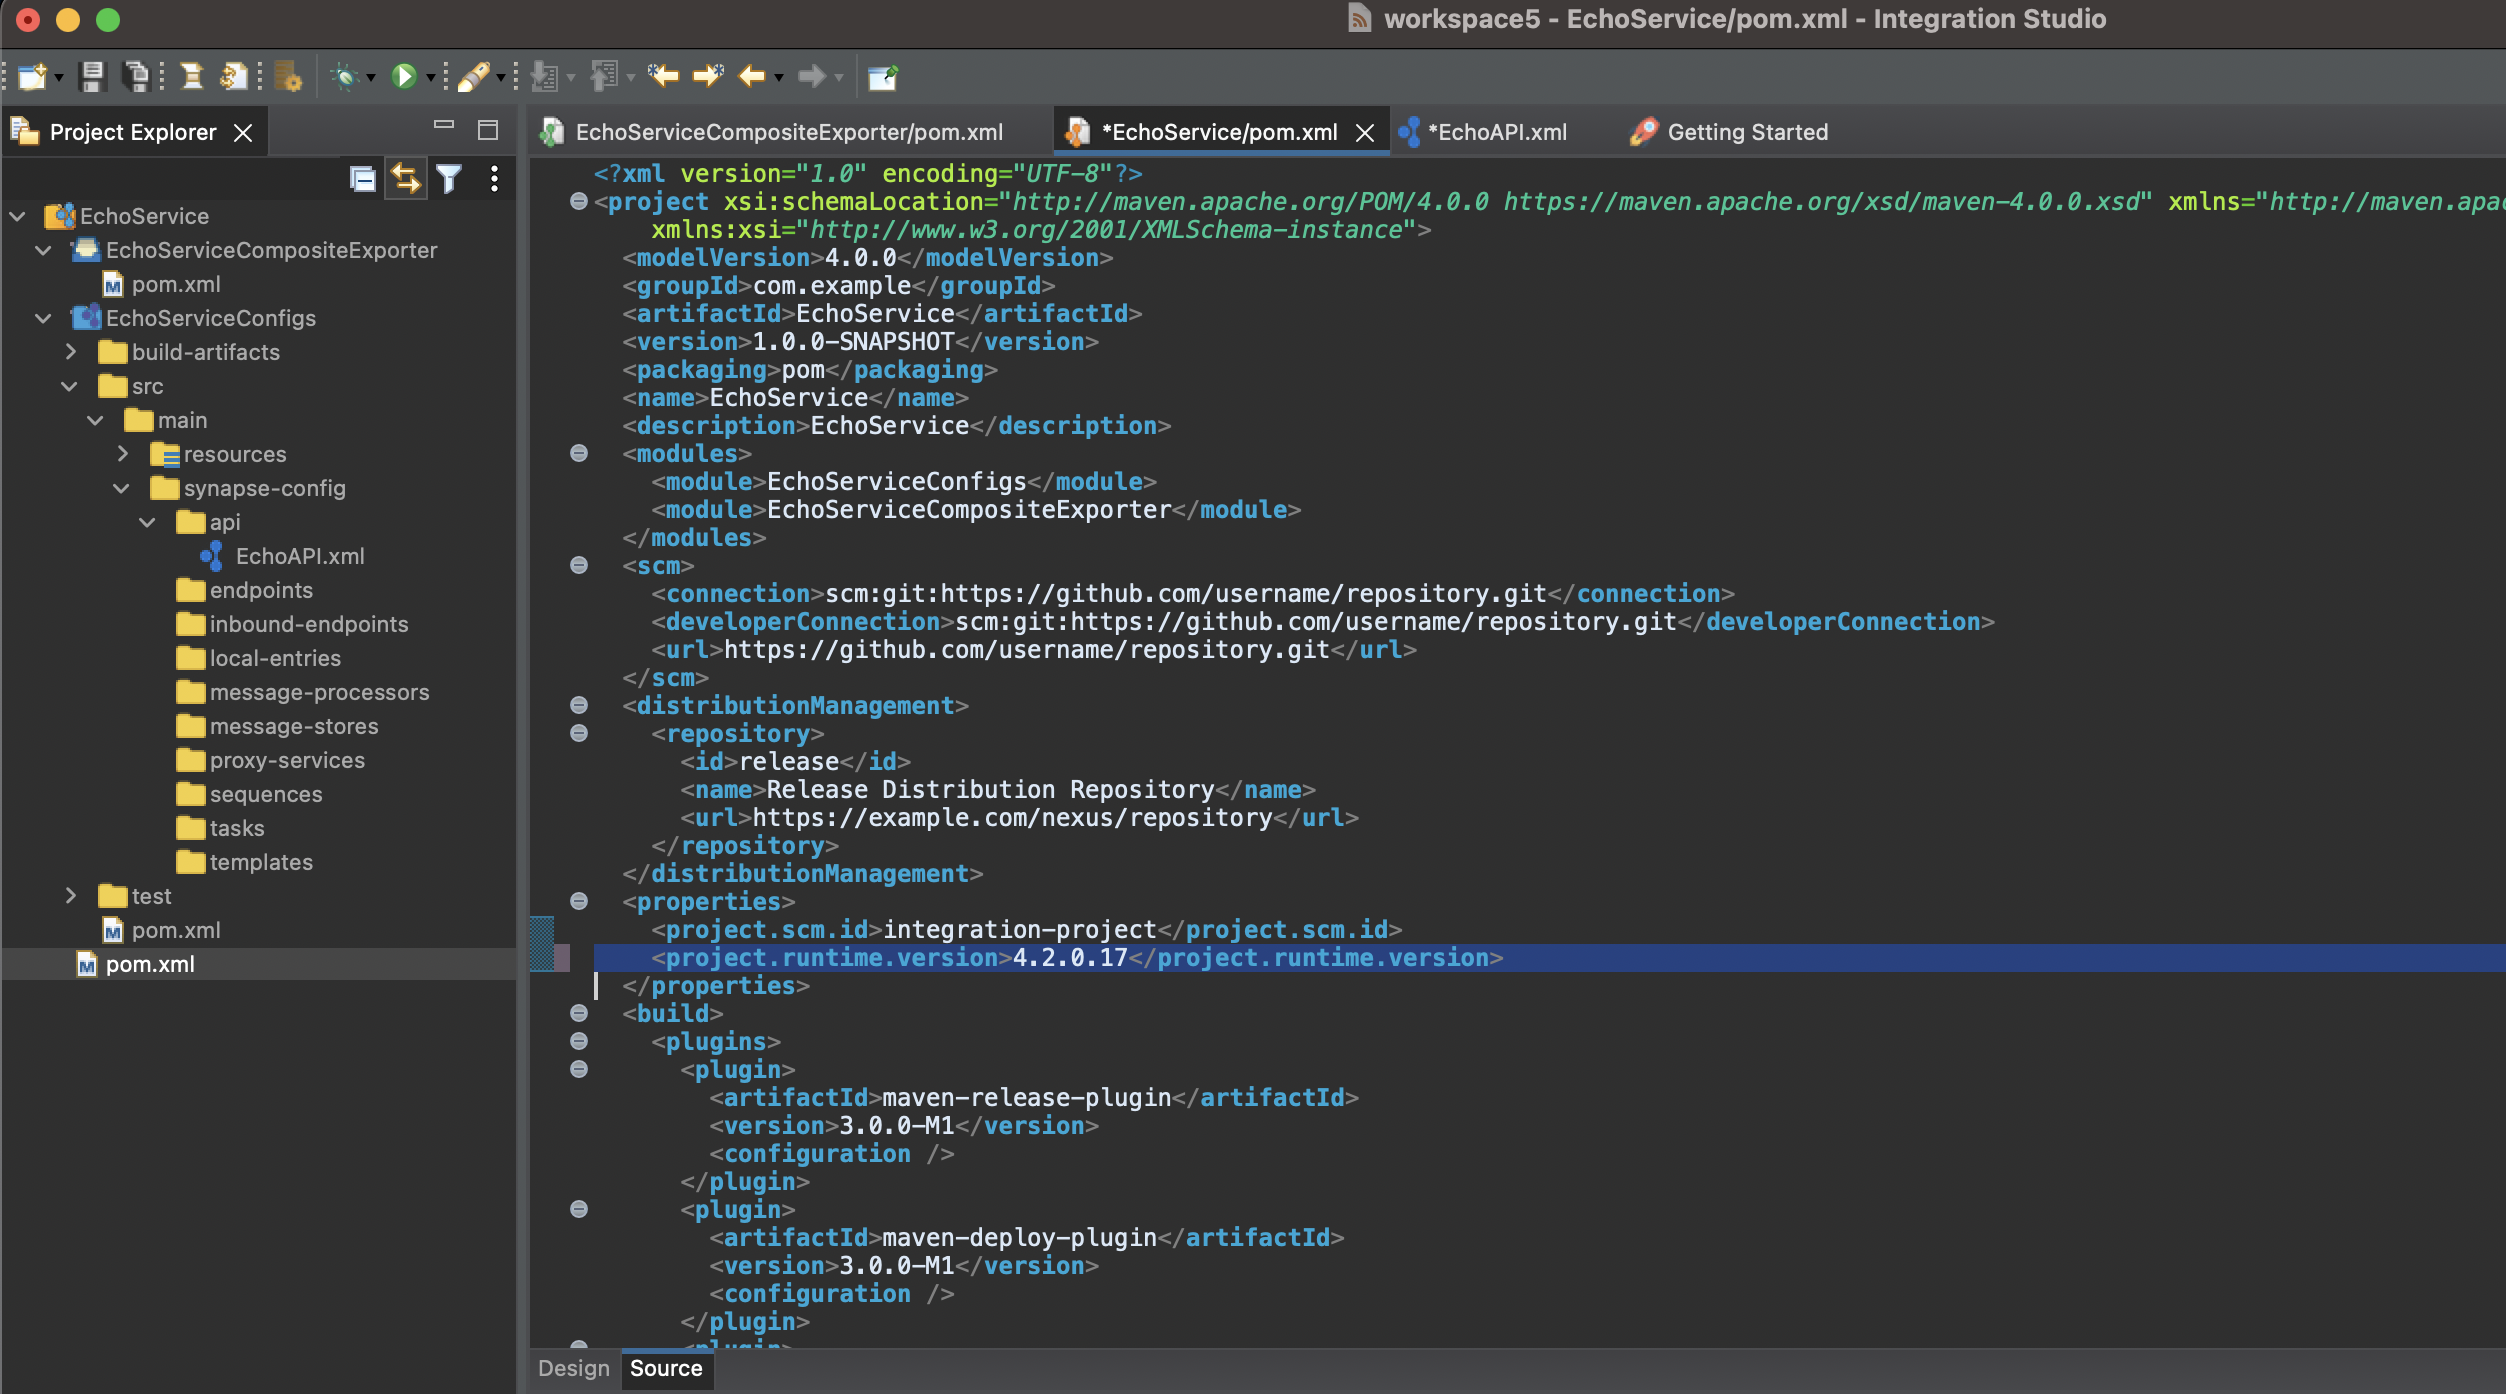Image resolution: width=2506 pixels, height=1394 pixels.
Task: Select the endpoints folder
Action: pos(261,590)
